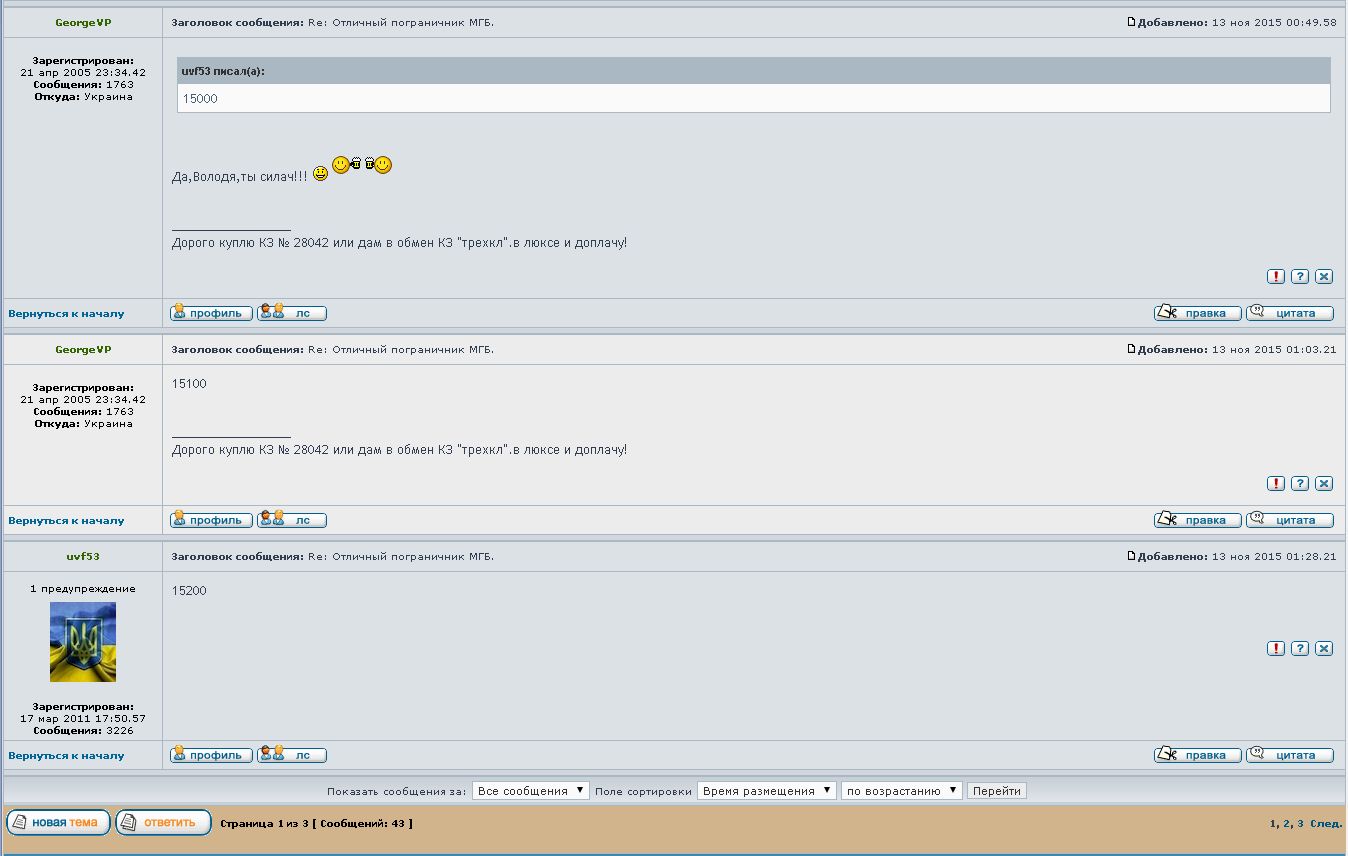Image resolution: width=1348 pixels, height=856 pixels.
Task: Click the 'След.' next page link
Action: pos(1326,824)
